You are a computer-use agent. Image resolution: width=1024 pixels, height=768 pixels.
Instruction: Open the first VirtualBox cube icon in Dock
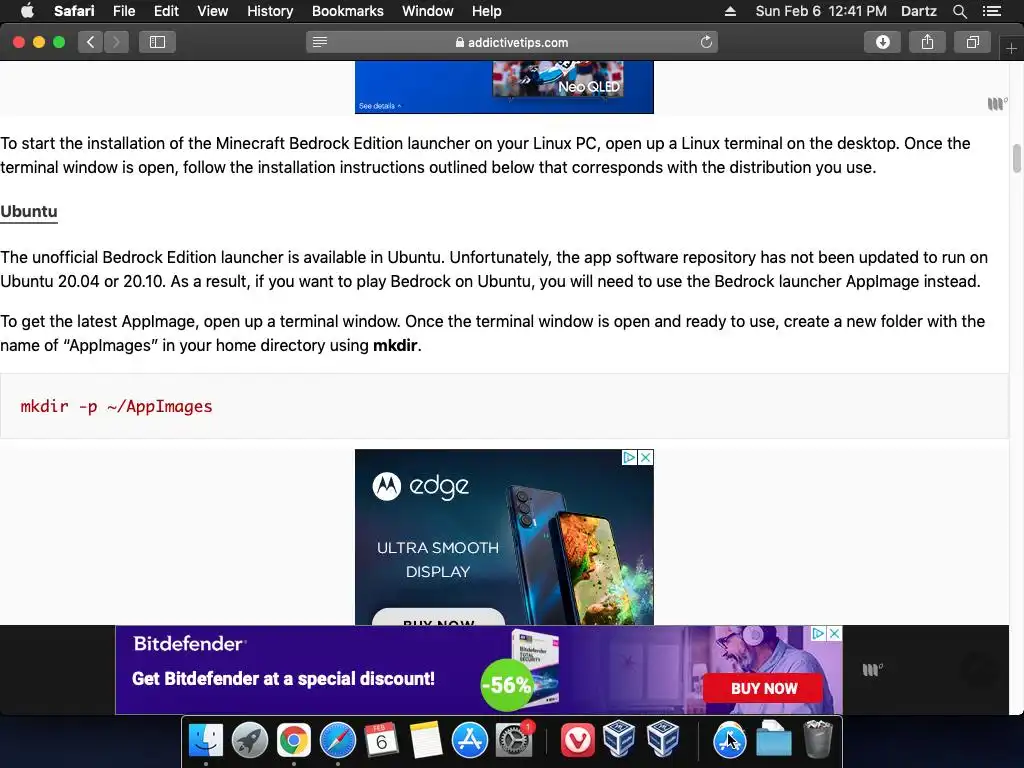[x=619, y=739]
